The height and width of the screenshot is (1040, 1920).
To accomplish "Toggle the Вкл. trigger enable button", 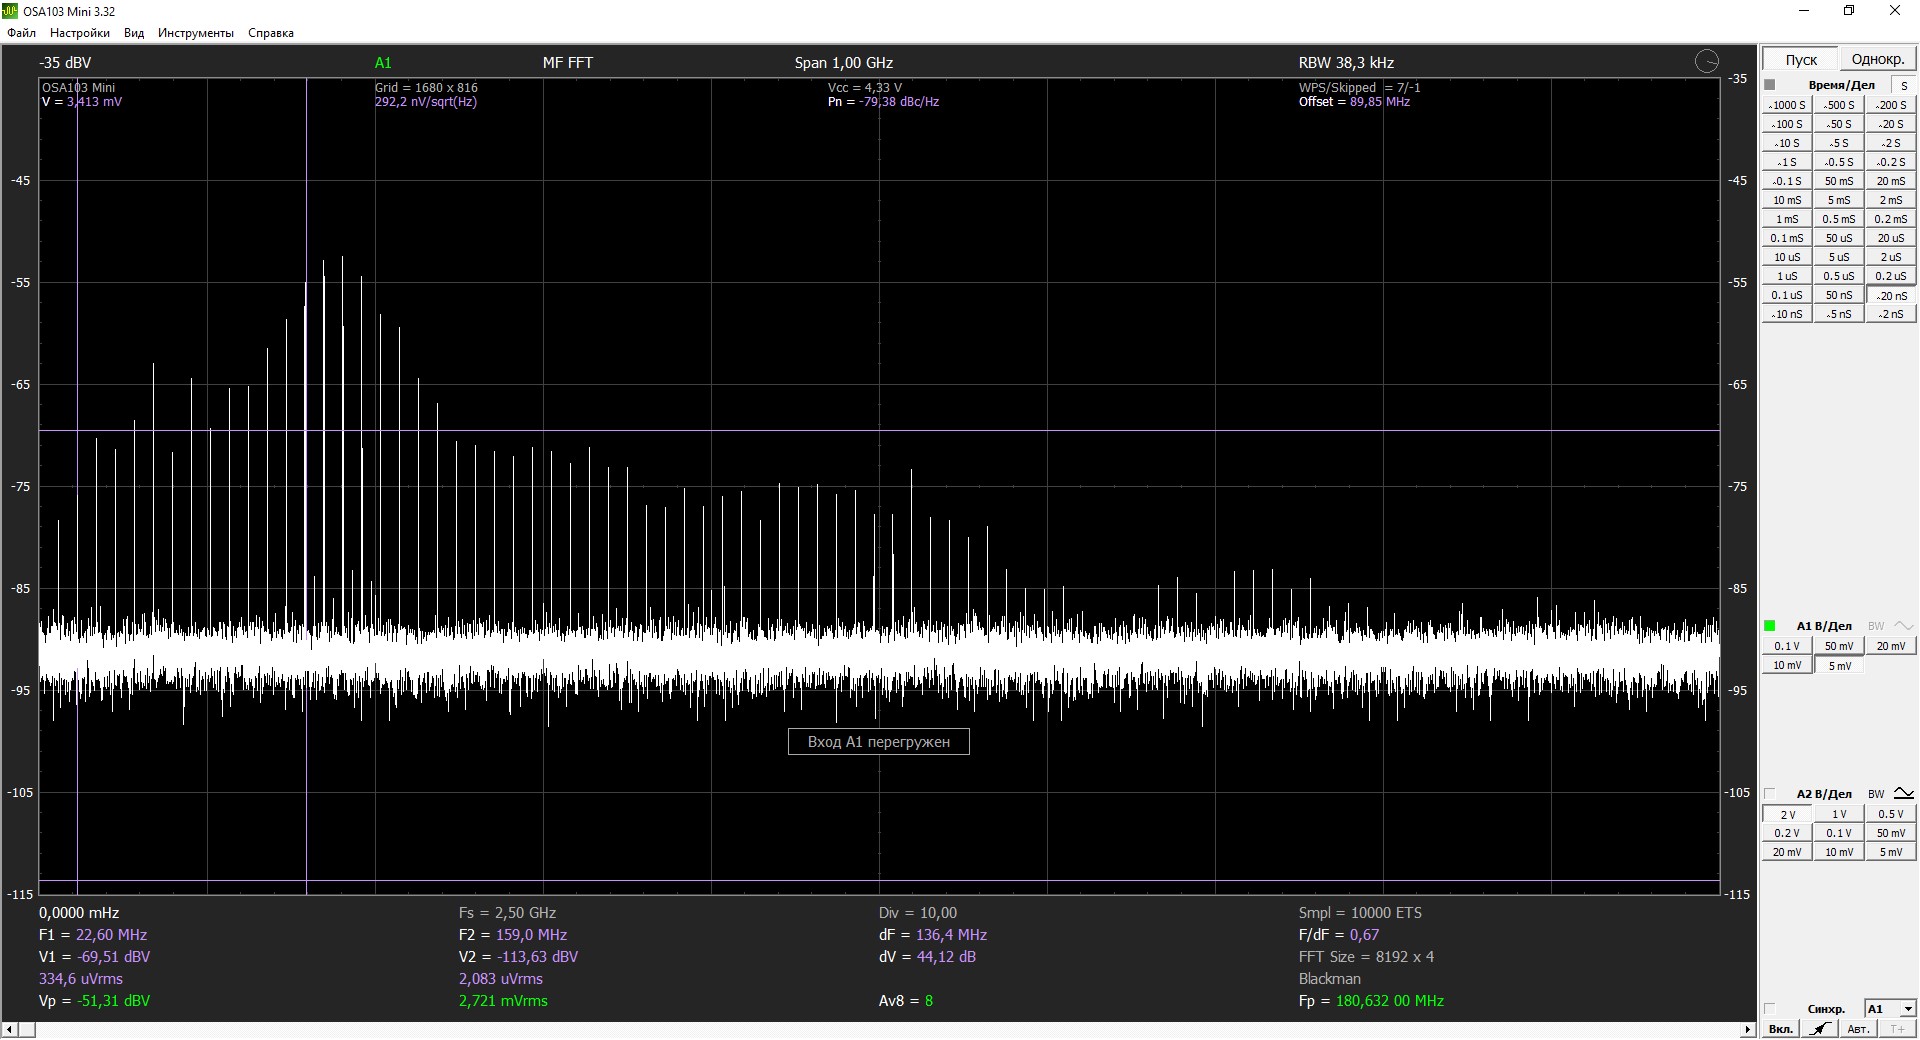I will pyautogui.click(x=1781, y=1029).
